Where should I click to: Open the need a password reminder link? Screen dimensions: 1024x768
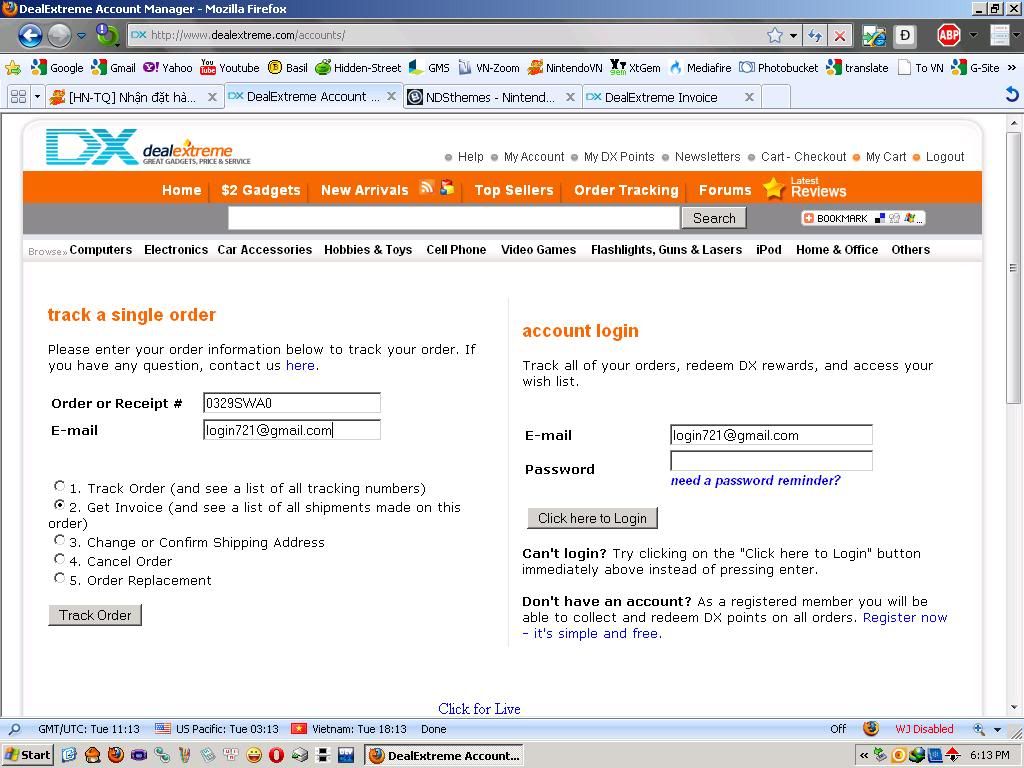756,481
